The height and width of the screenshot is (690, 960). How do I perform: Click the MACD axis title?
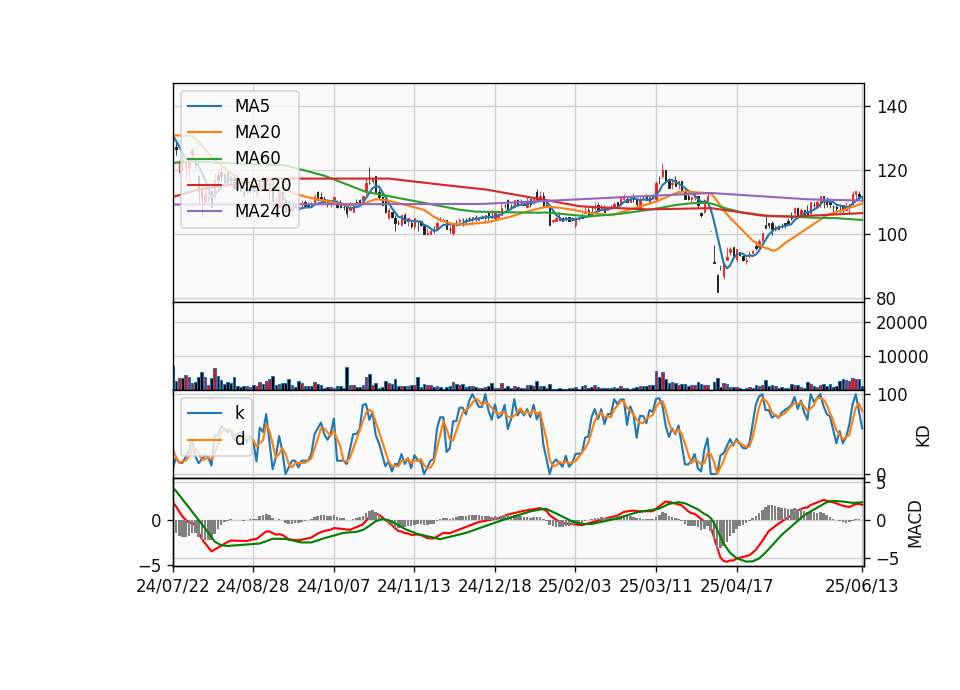point(915,524)
